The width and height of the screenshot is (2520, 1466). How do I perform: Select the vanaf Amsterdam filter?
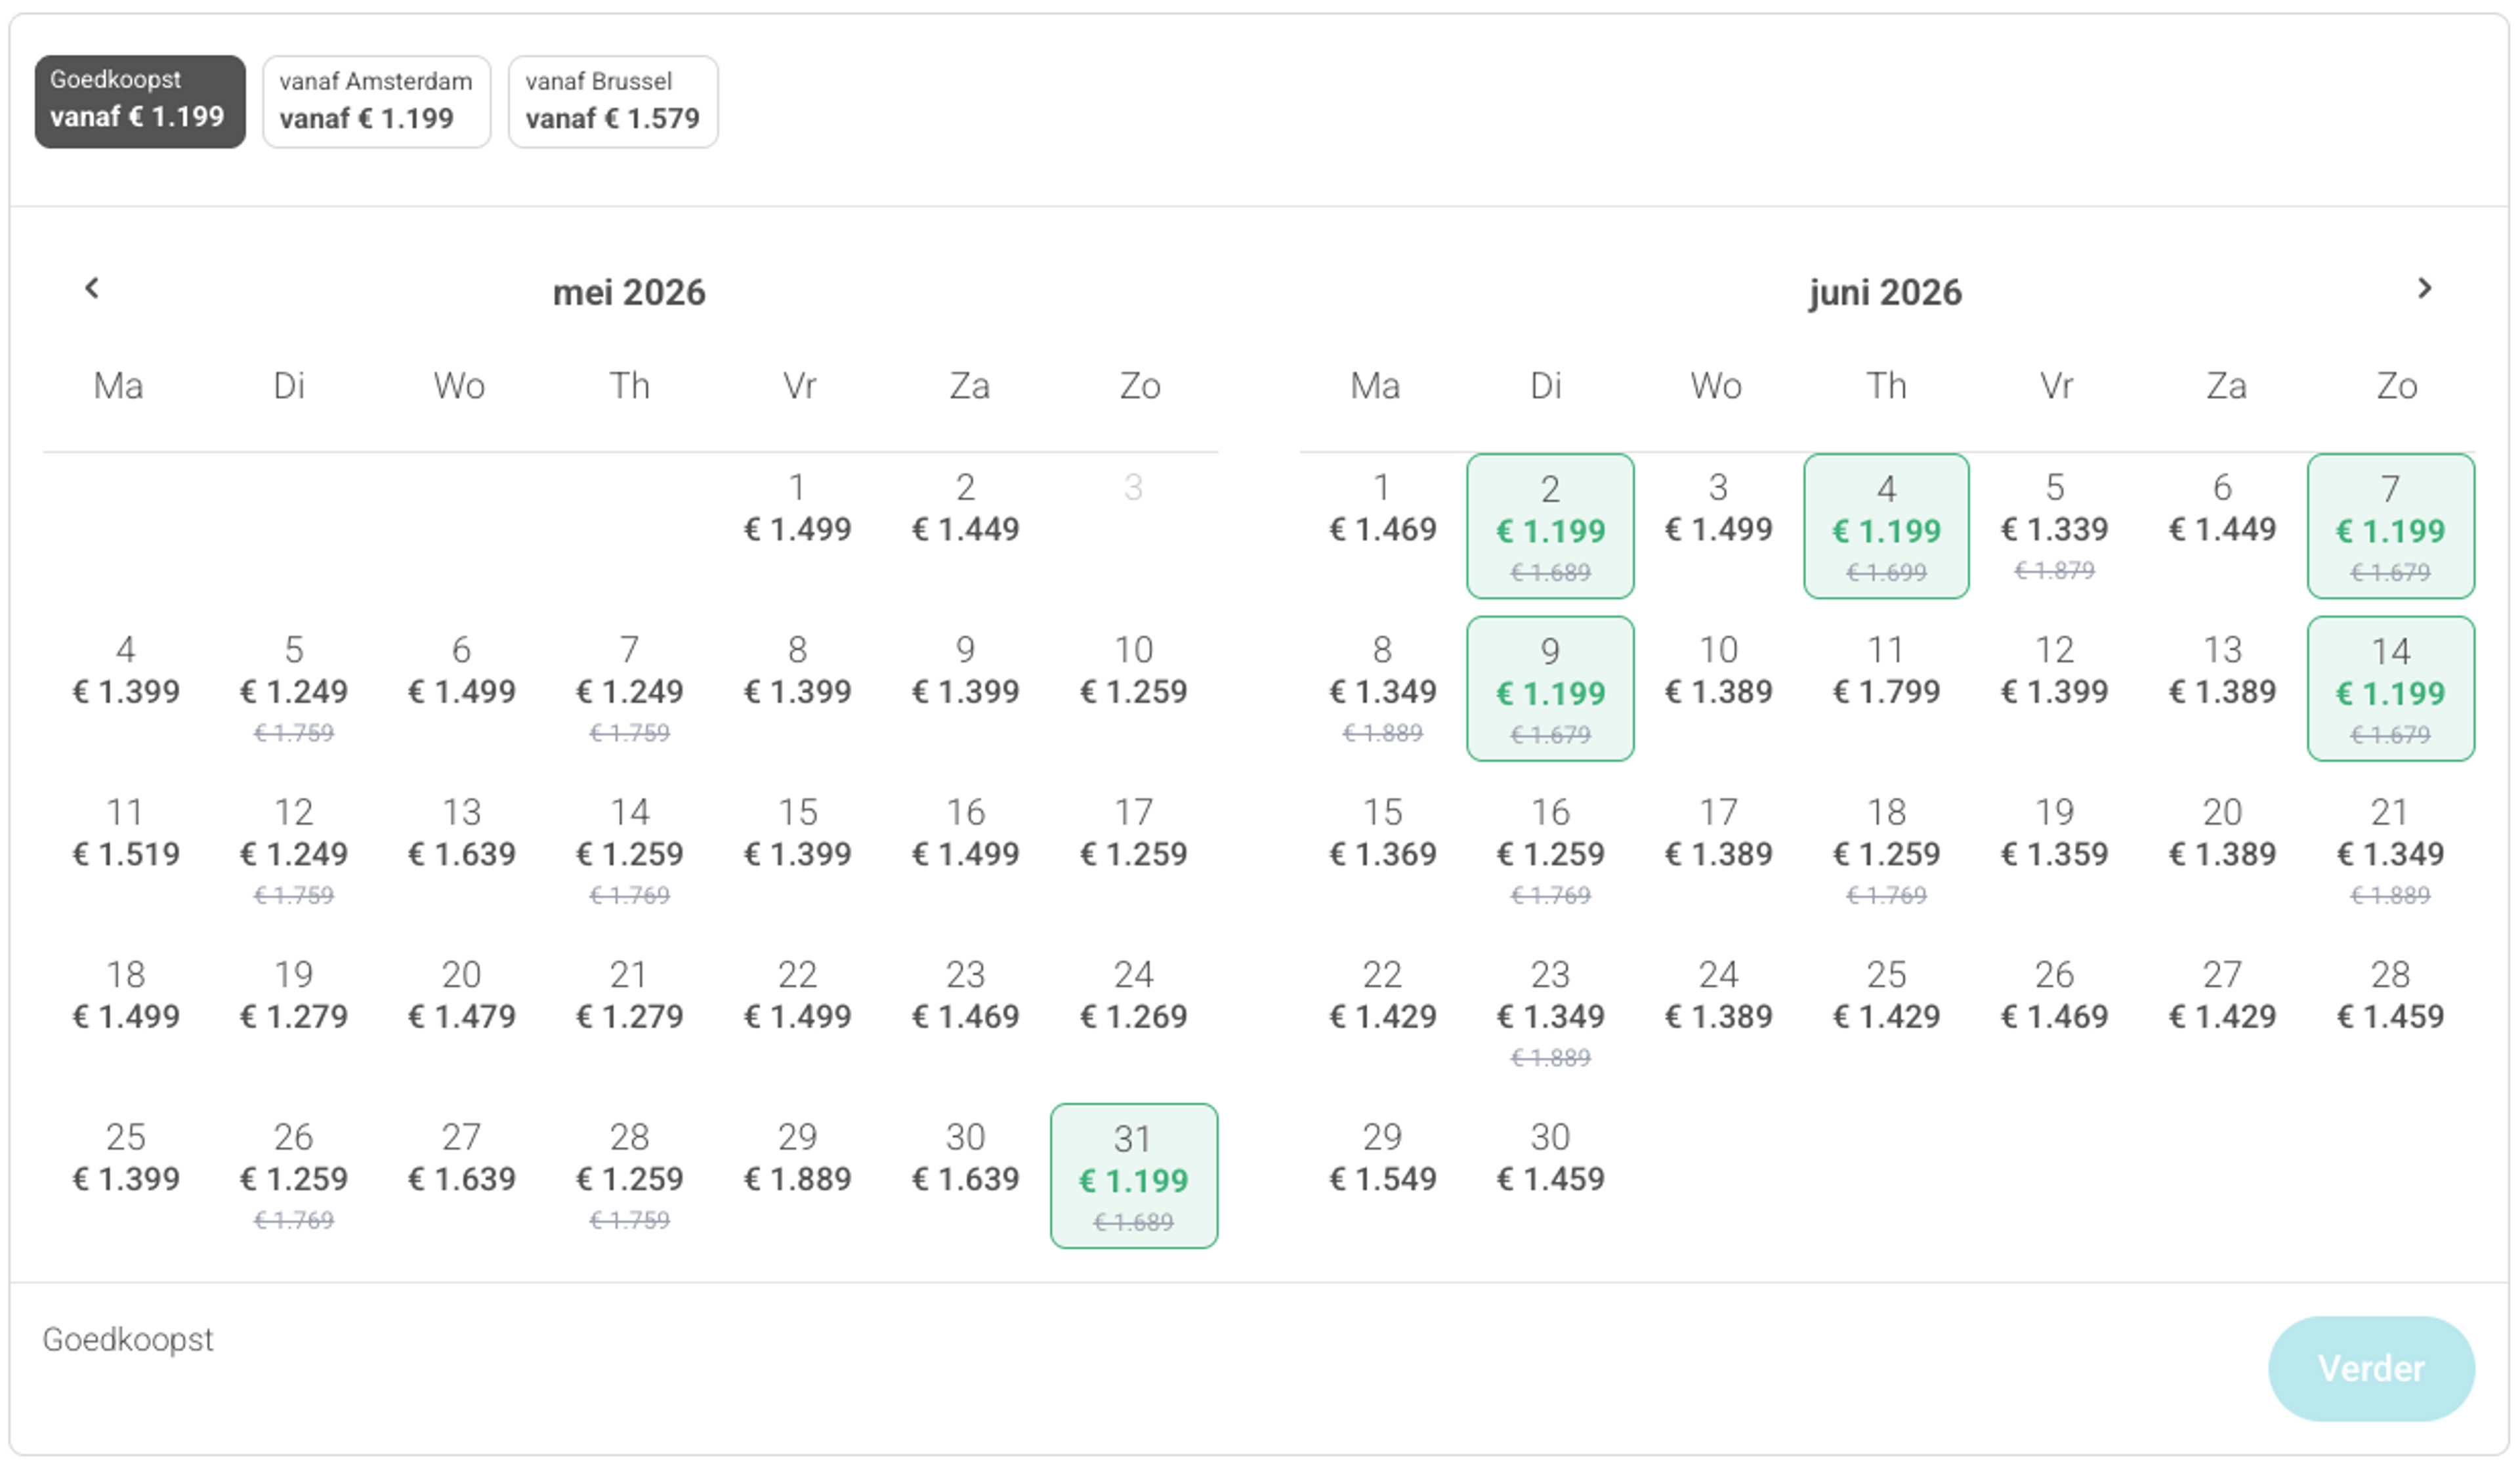[x=376, y=101]
